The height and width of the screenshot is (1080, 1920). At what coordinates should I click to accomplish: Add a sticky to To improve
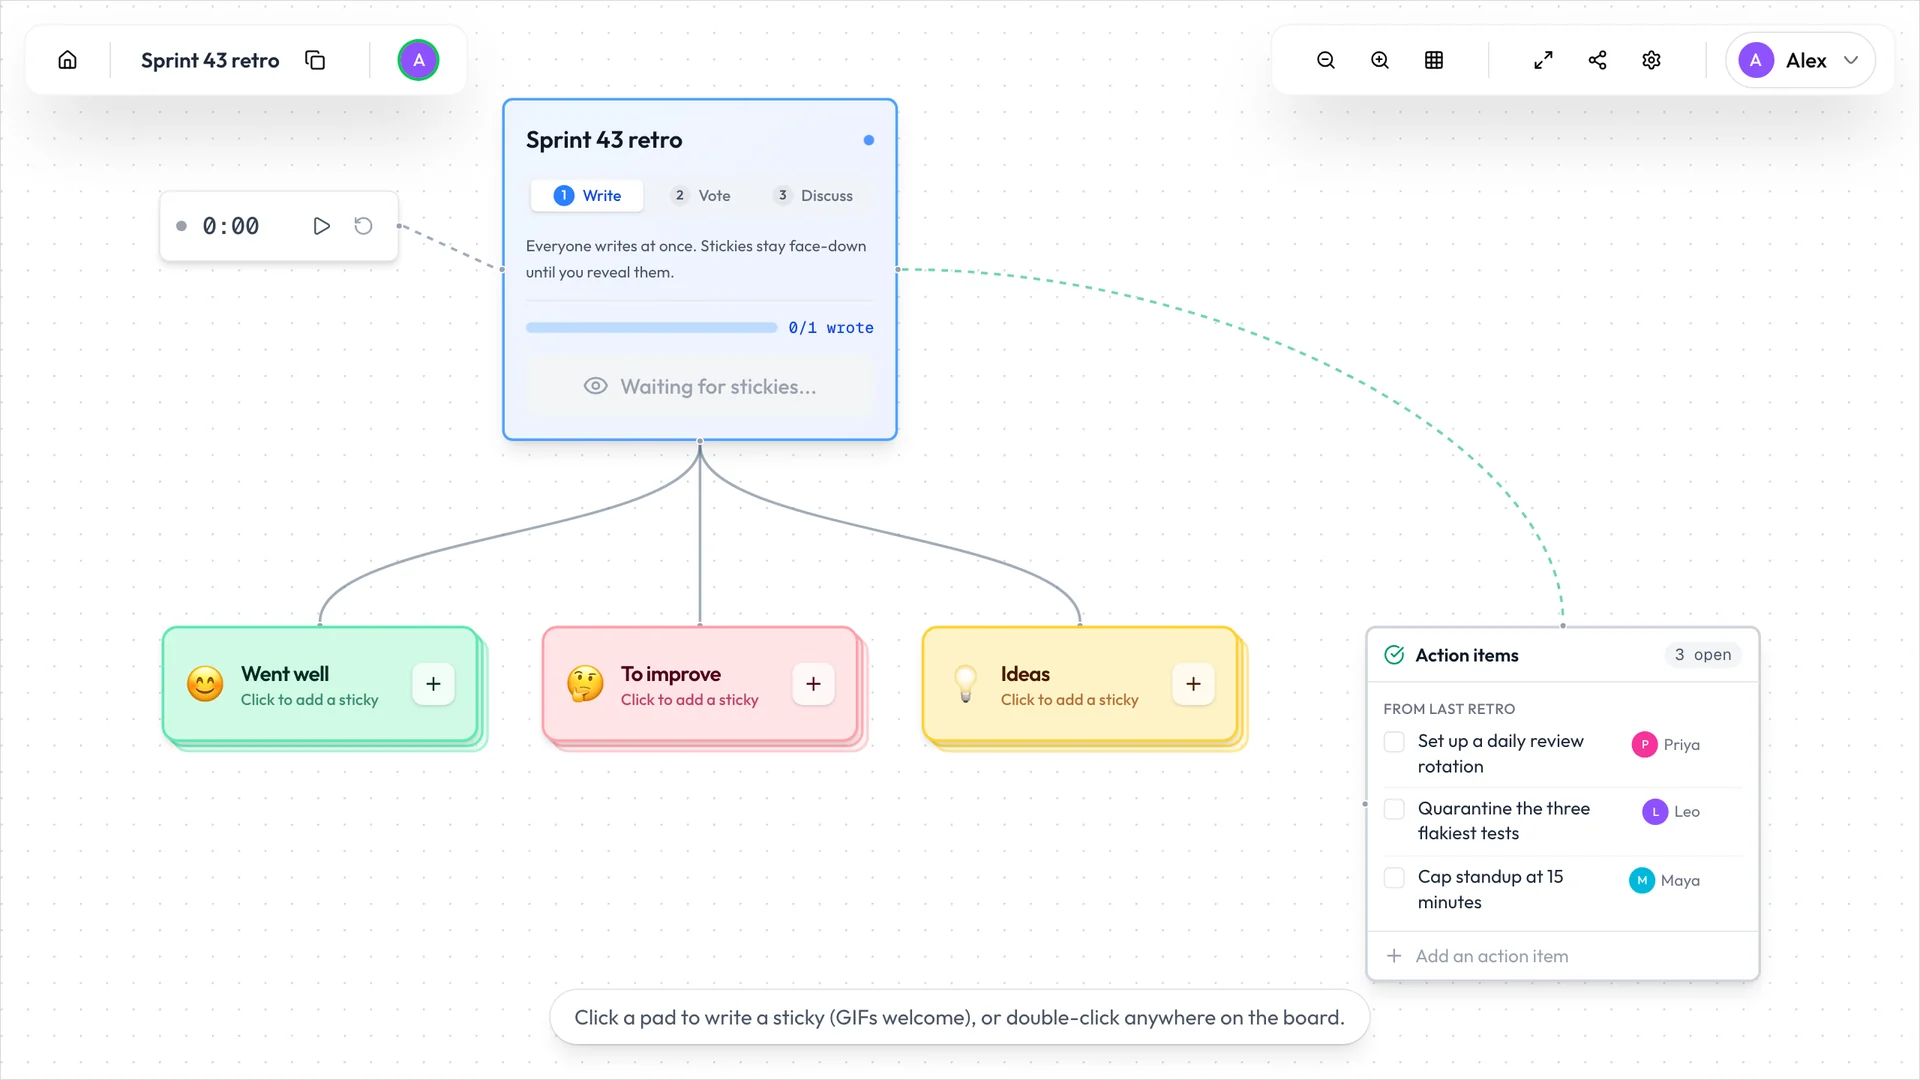(x=813, y=684)
